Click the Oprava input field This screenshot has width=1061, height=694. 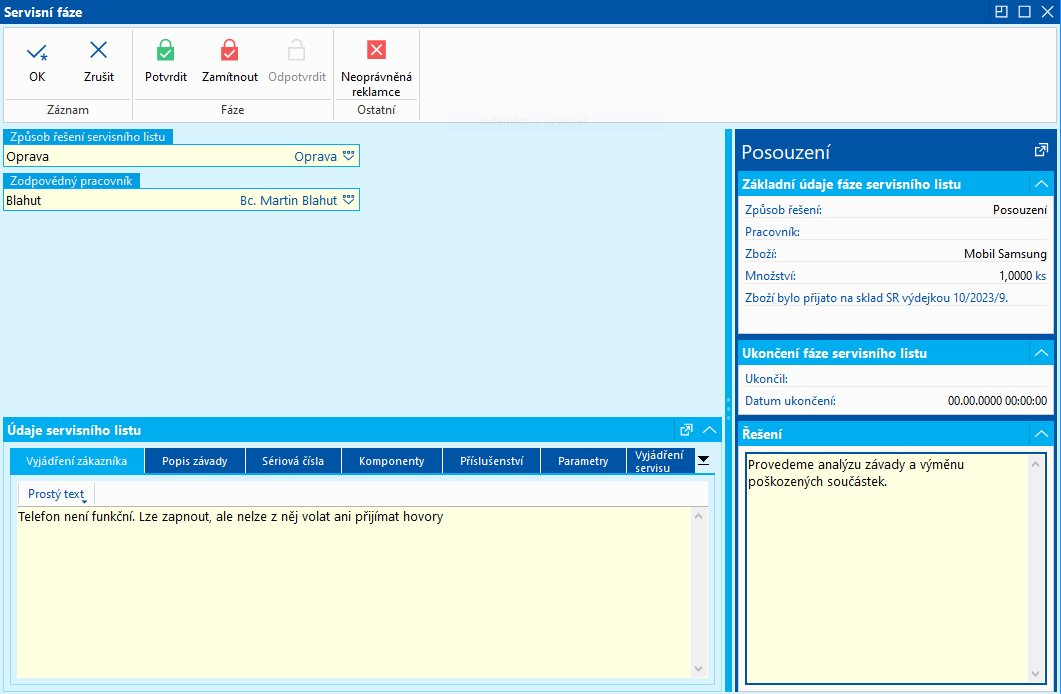click(x=181, y=156)
